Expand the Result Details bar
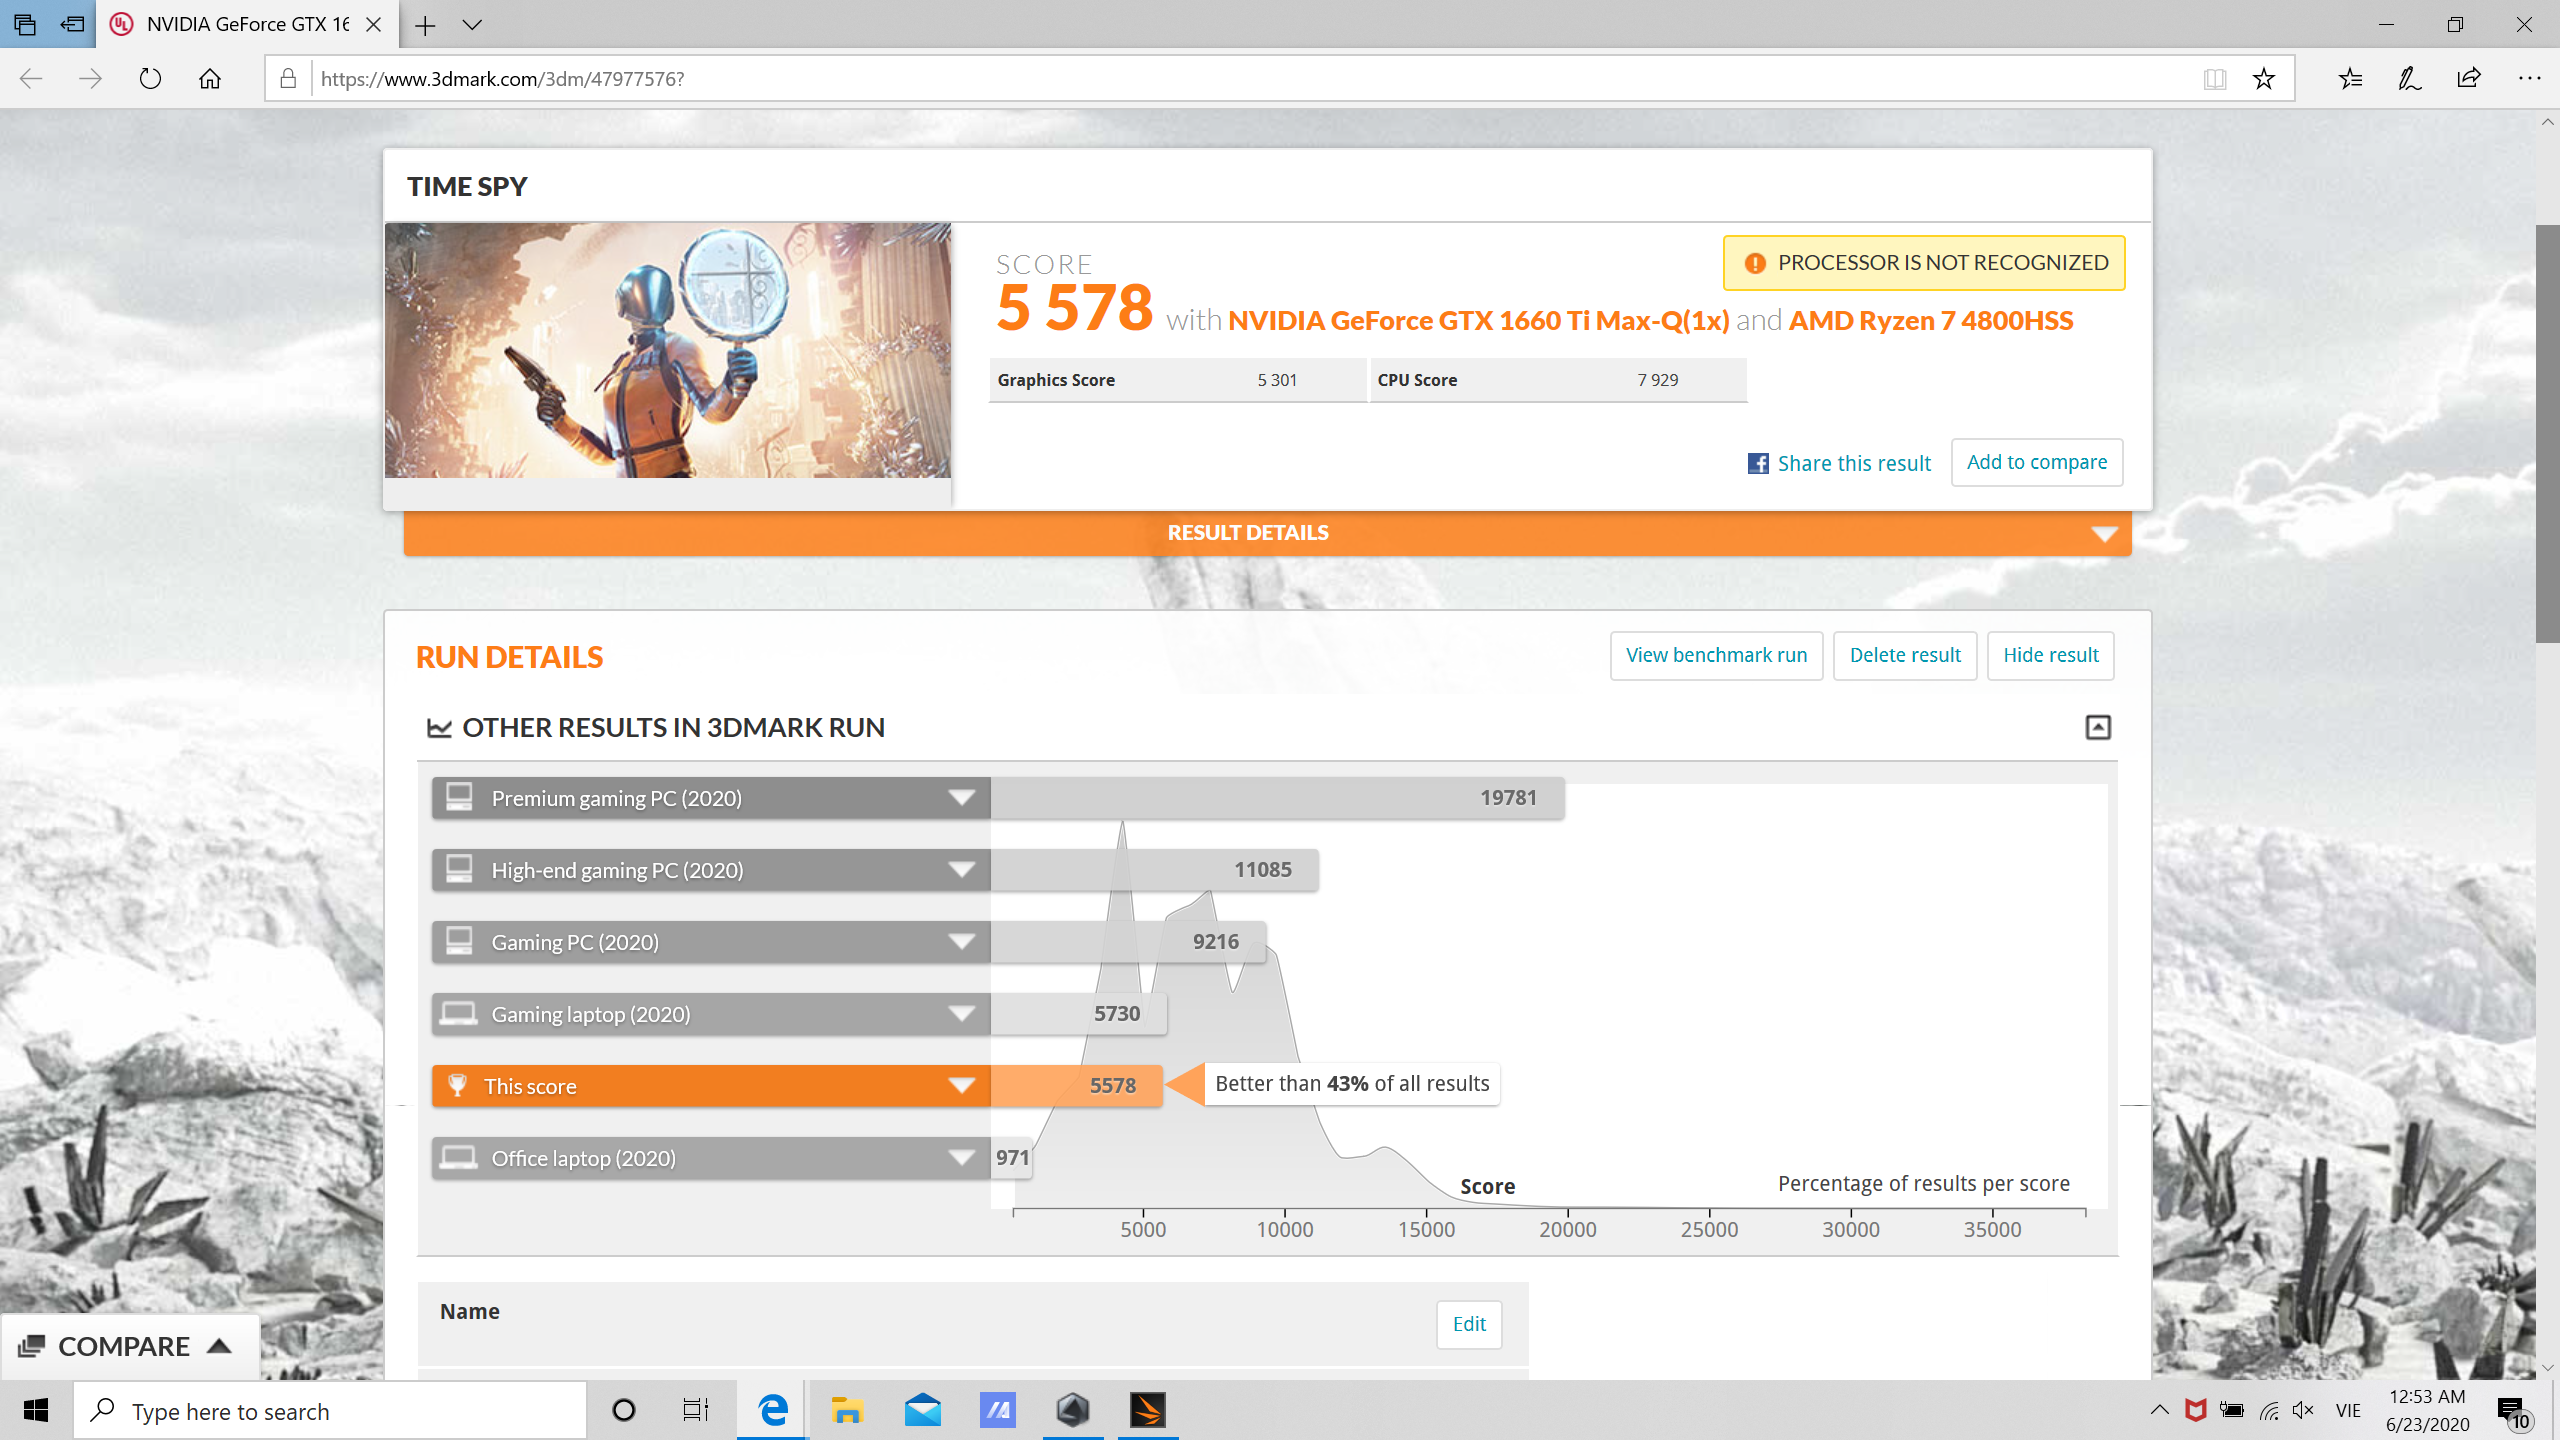The height and width of the screenshot is (1440, 2560). [1267, 533]
